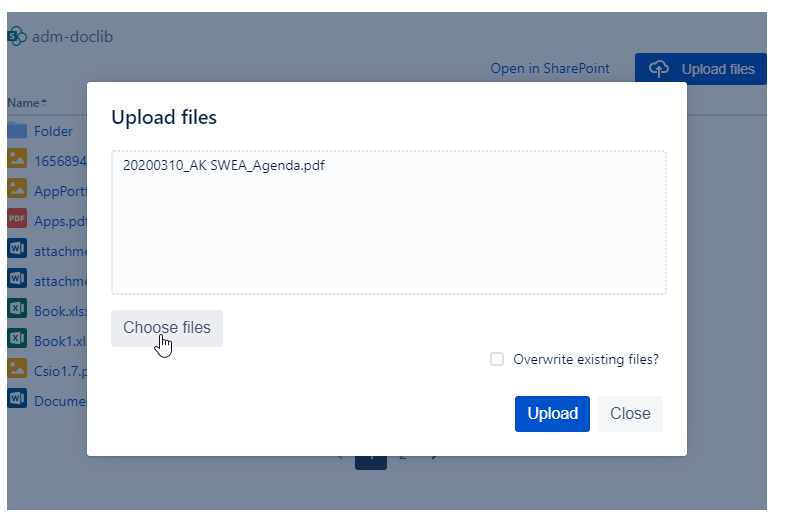The height and width of the screenshot is (526, 794).
Task: Select the 20200310_AK SWEA_Agenda.pdf entry
Action: (224, 165)
